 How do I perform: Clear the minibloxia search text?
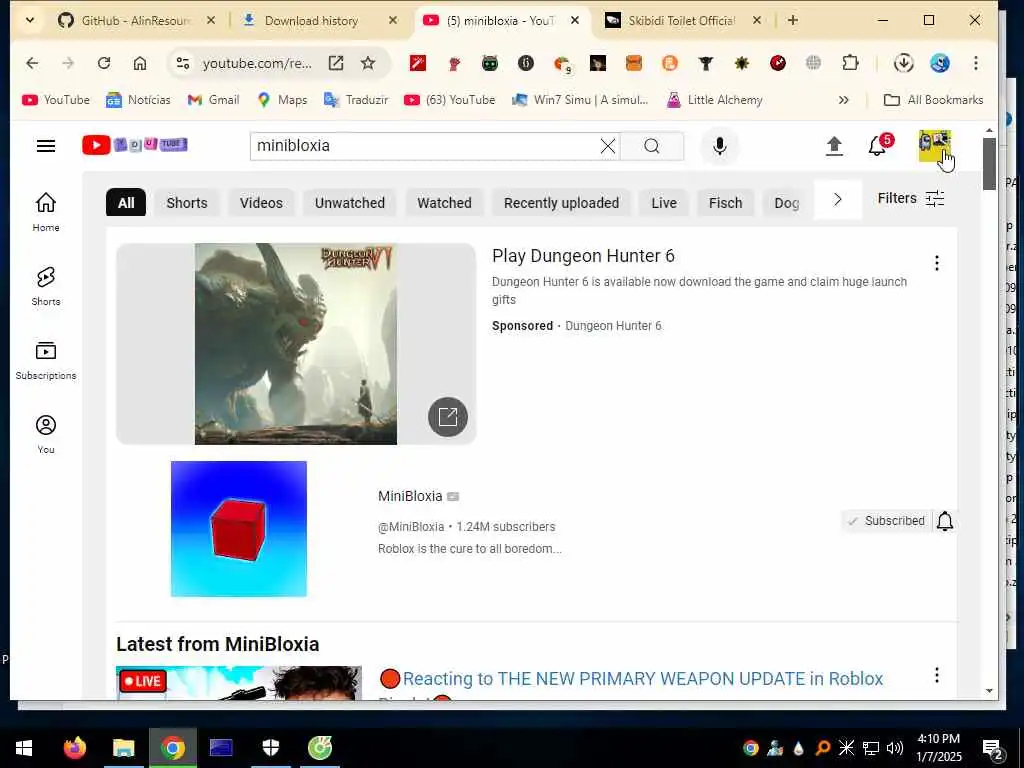click(607, 146)
